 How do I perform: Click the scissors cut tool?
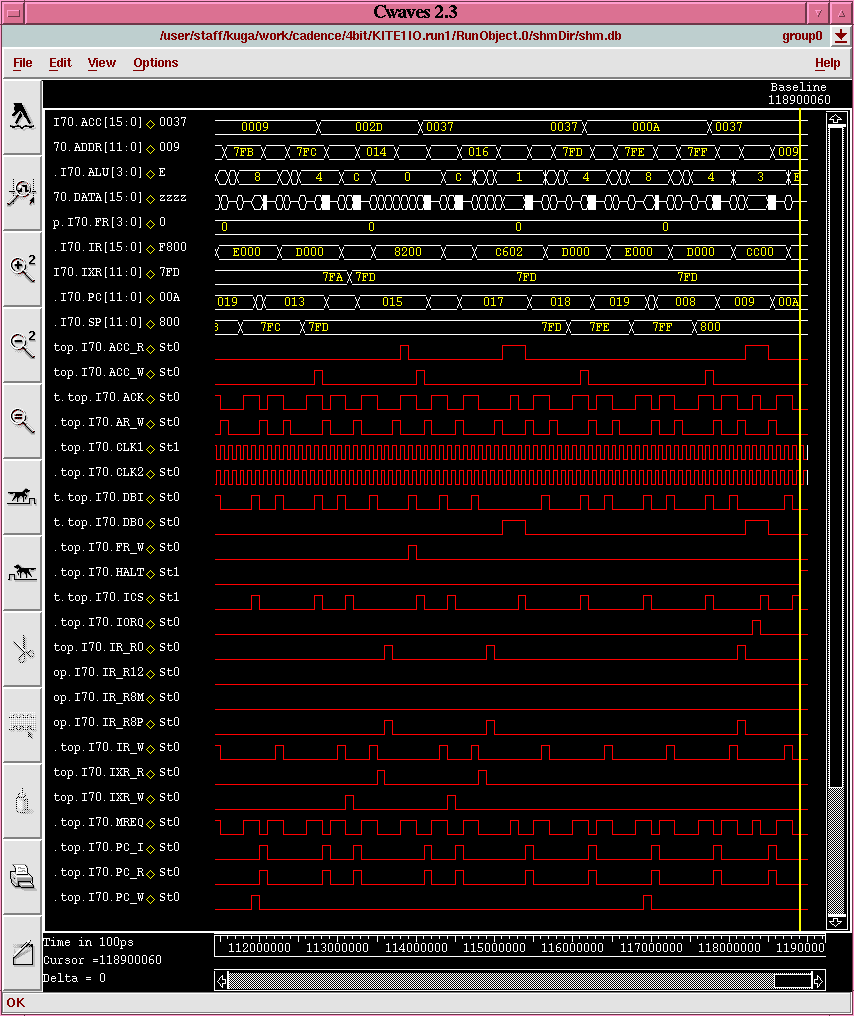22,647
